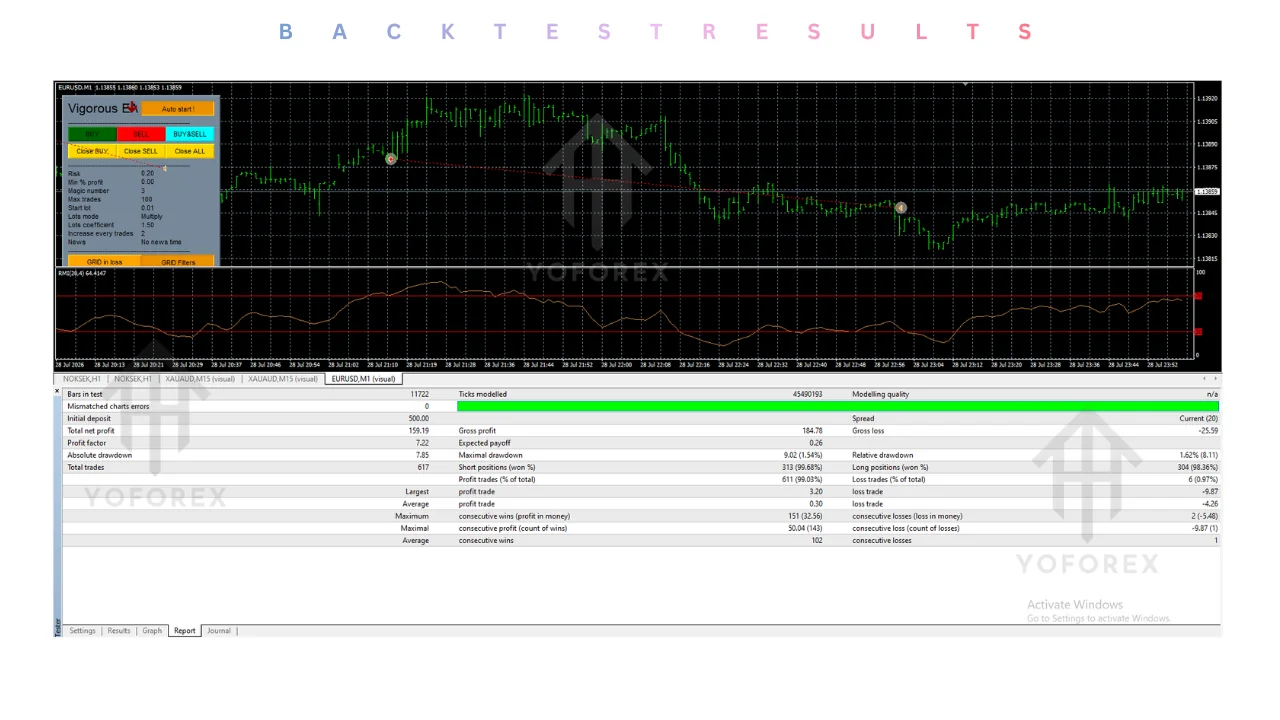Click the Close BUY button
Viewport: 1280px width, 720px height.
pyautogui.click(x=92, y=151)
